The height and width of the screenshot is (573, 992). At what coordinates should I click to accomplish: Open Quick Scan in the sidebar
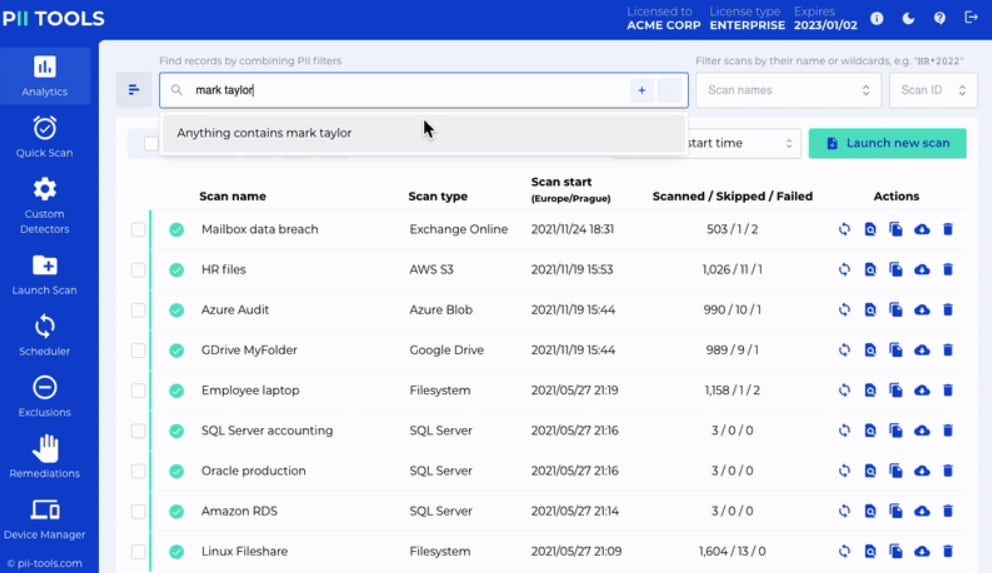44,137
